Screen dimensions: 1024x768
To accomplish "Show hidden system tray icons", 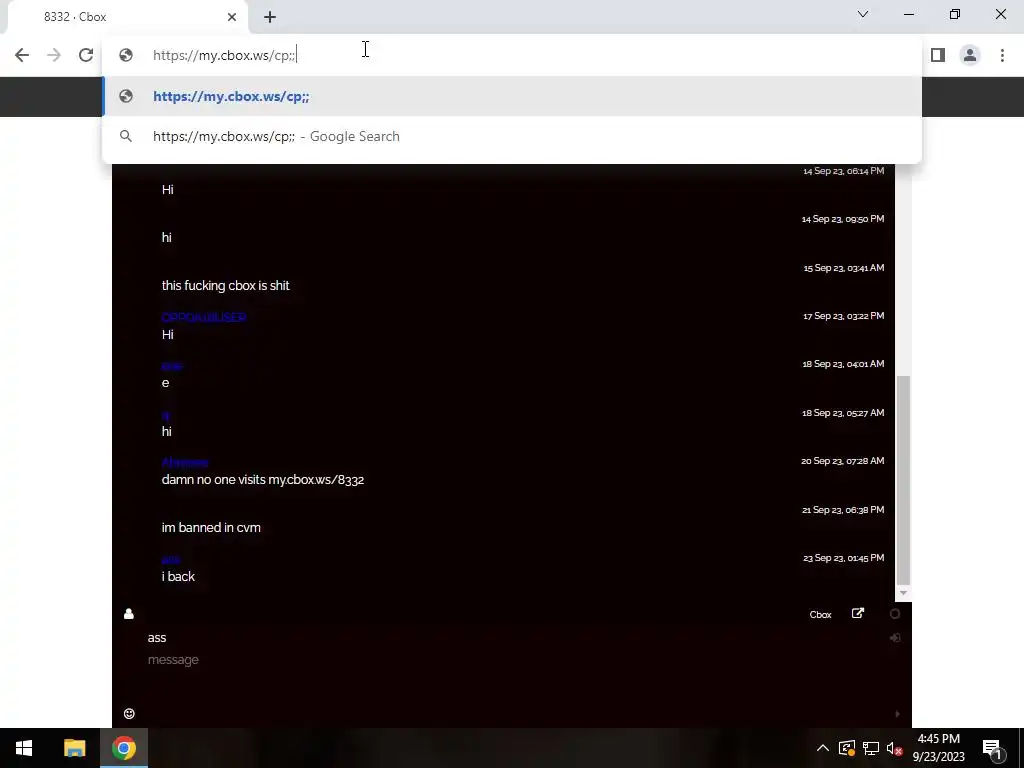I will click(823, 748).
